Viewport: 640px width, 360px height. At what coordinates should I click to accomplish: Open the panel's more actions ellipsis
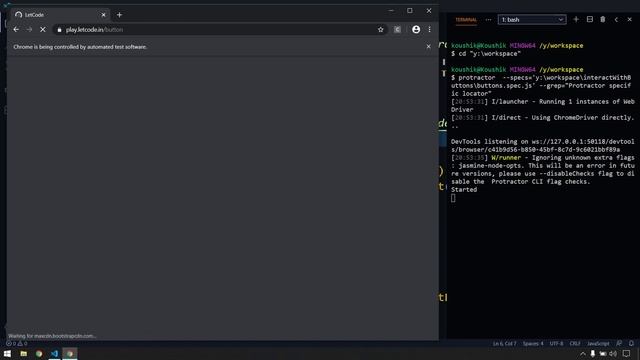click(x=488, y=20)
